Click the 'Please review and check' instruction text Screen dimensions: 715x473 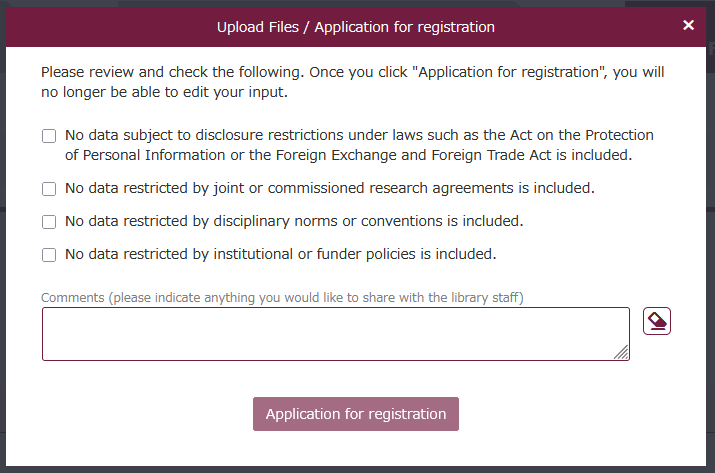[x=172, y=73]
